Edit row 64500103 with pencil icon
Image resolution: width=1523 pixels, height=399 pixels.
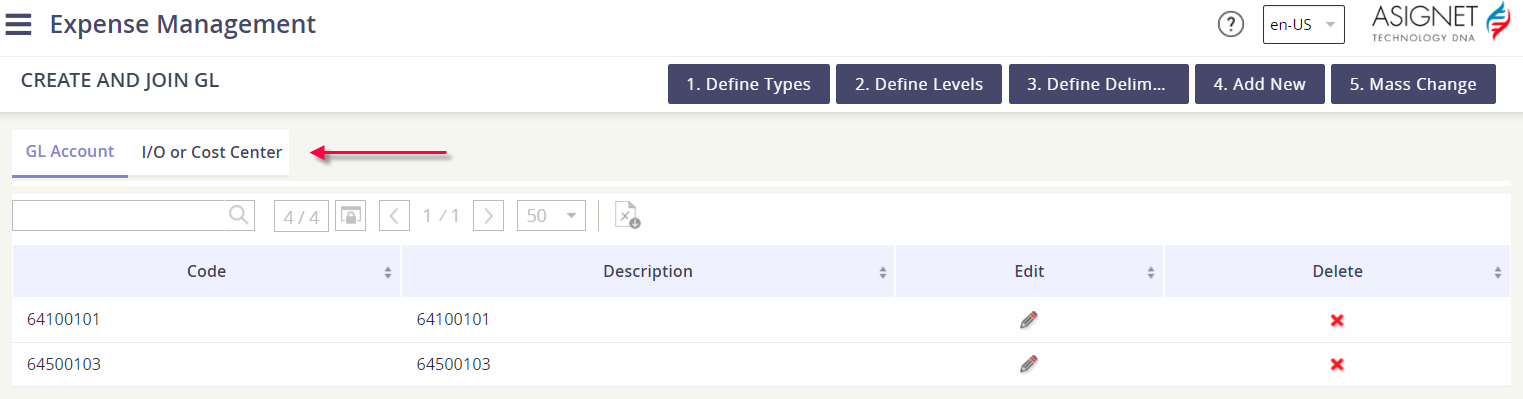[x=1029, y=364]
